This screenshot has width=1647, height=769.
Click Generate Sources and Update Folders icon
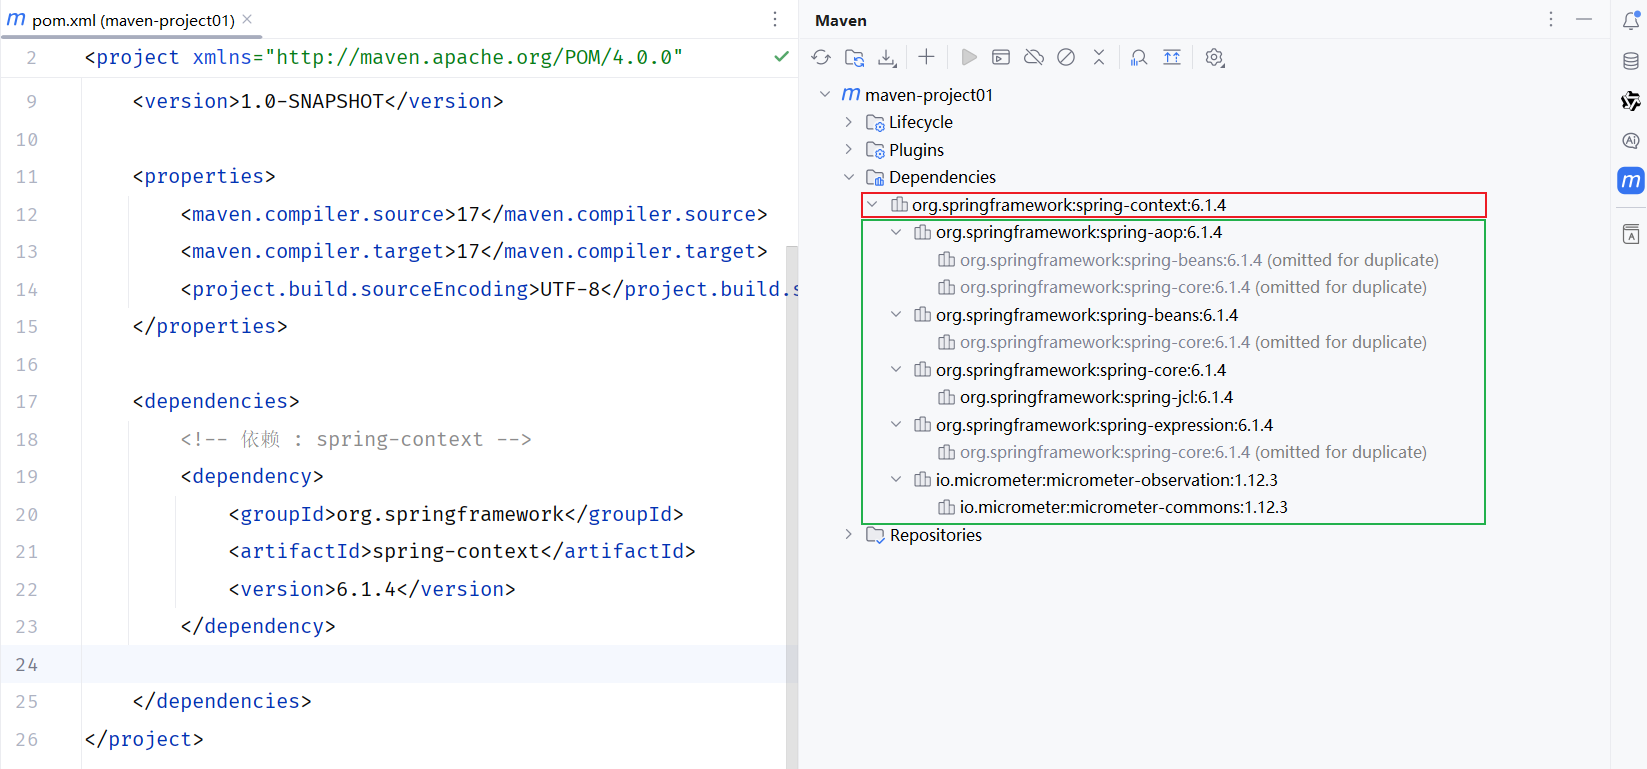(854, 58)
